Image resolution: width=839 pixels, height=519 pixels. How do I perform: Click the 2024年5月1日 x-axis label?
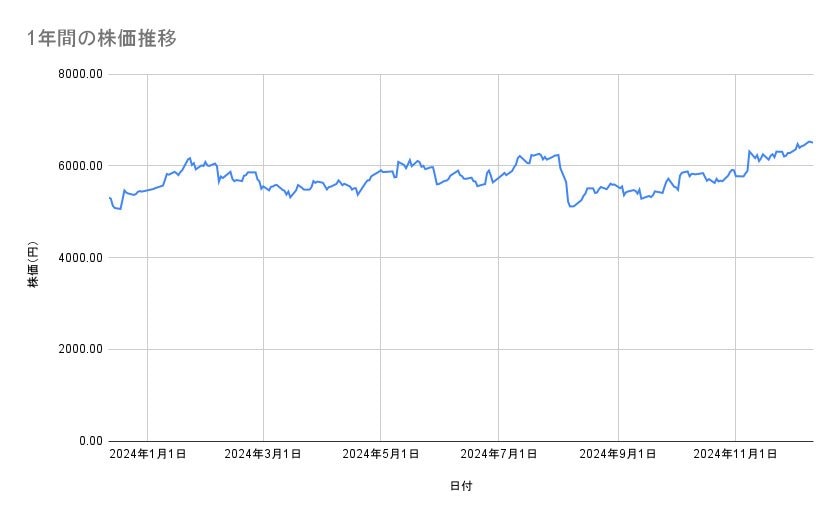click(x=381, y=454)
